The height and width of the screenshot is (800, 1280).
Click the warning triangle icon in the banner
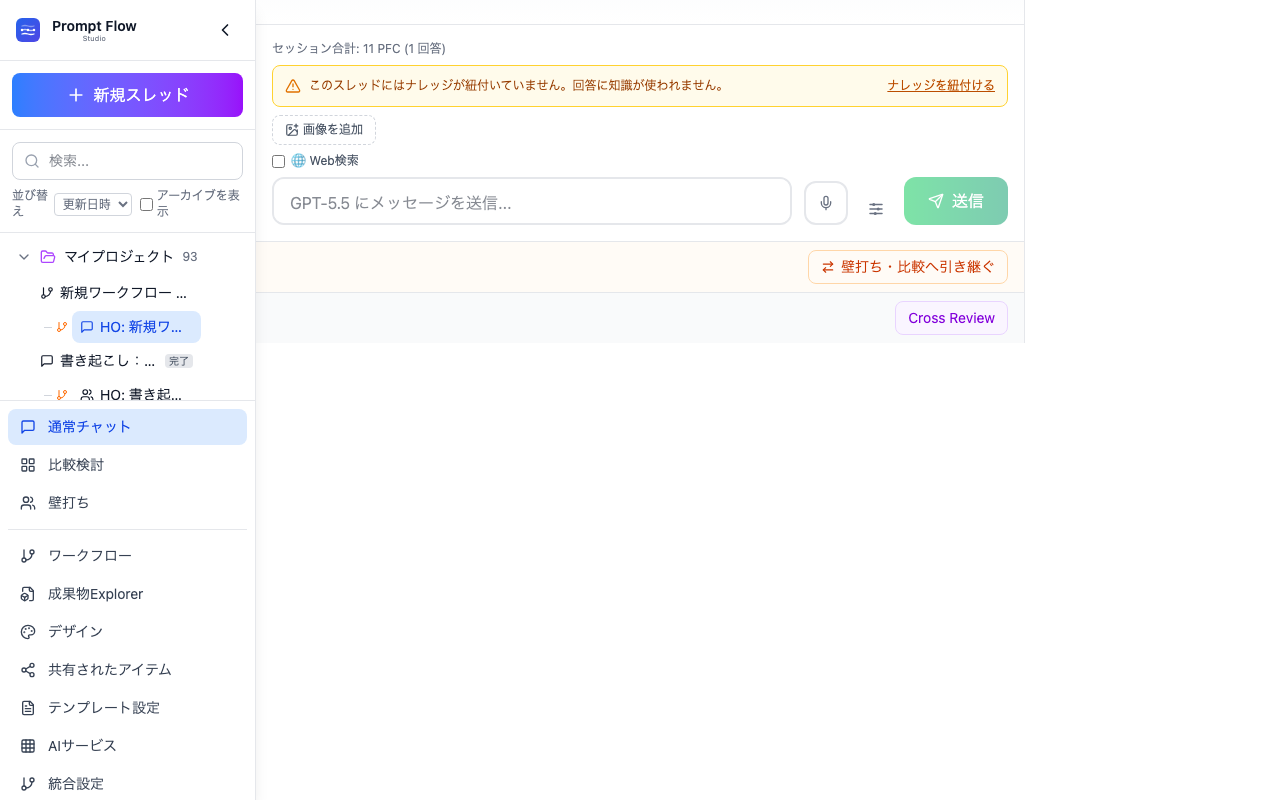293,86
